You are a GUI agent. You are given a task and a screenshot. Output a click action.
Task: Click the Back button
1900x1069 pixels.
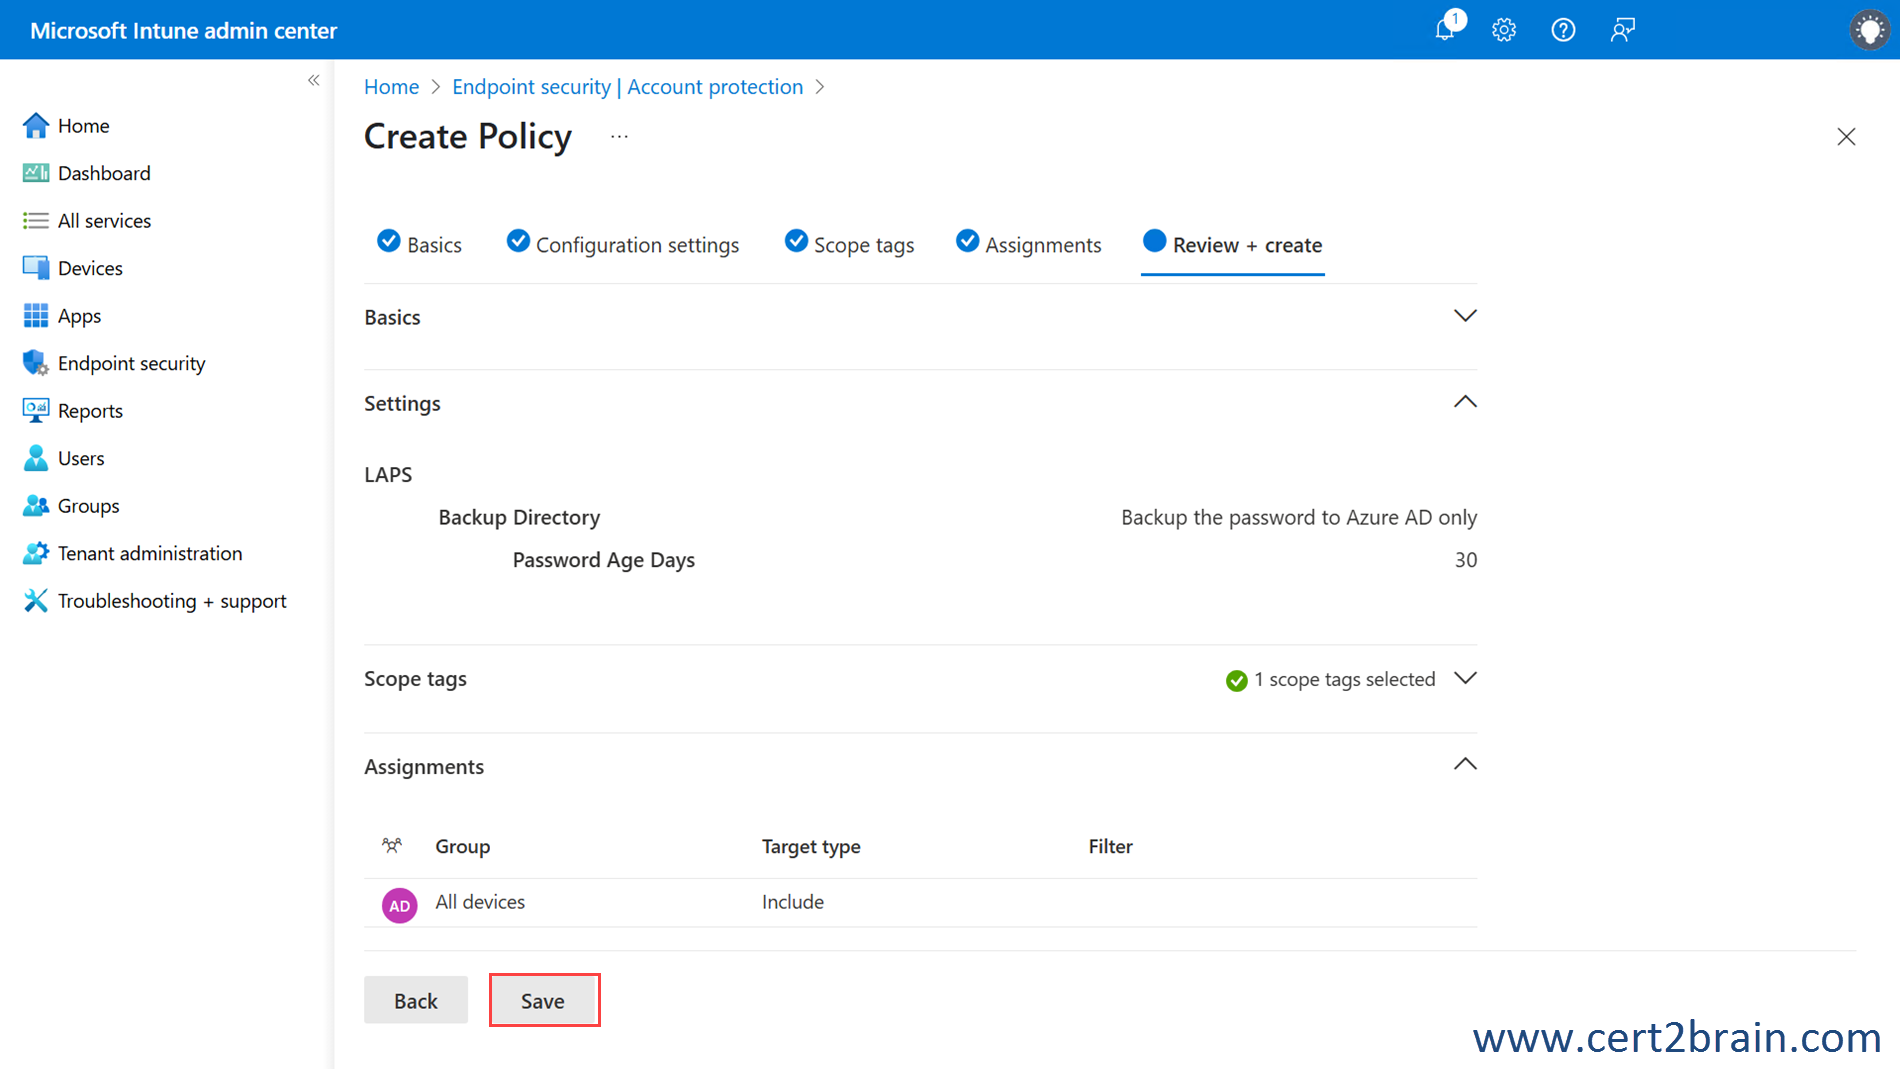(x=416, y=1000)
